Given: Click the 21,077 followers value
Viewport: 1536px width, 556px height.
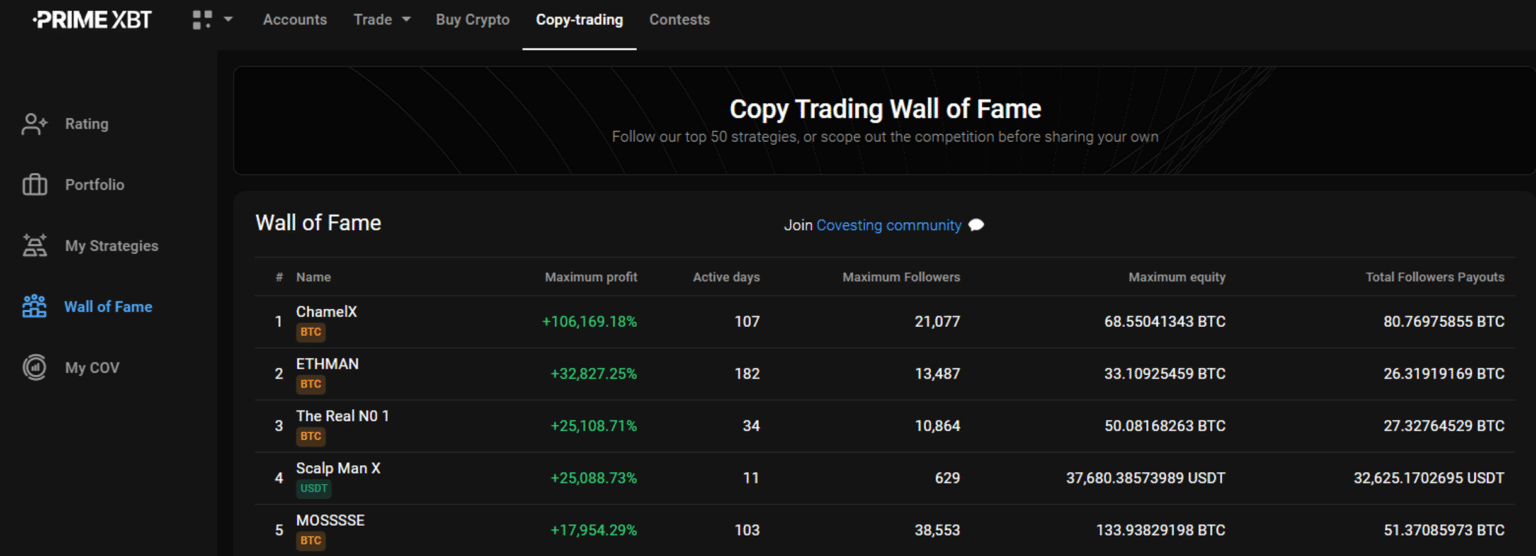Looking at the screenshot, I should tap(937, 322).
